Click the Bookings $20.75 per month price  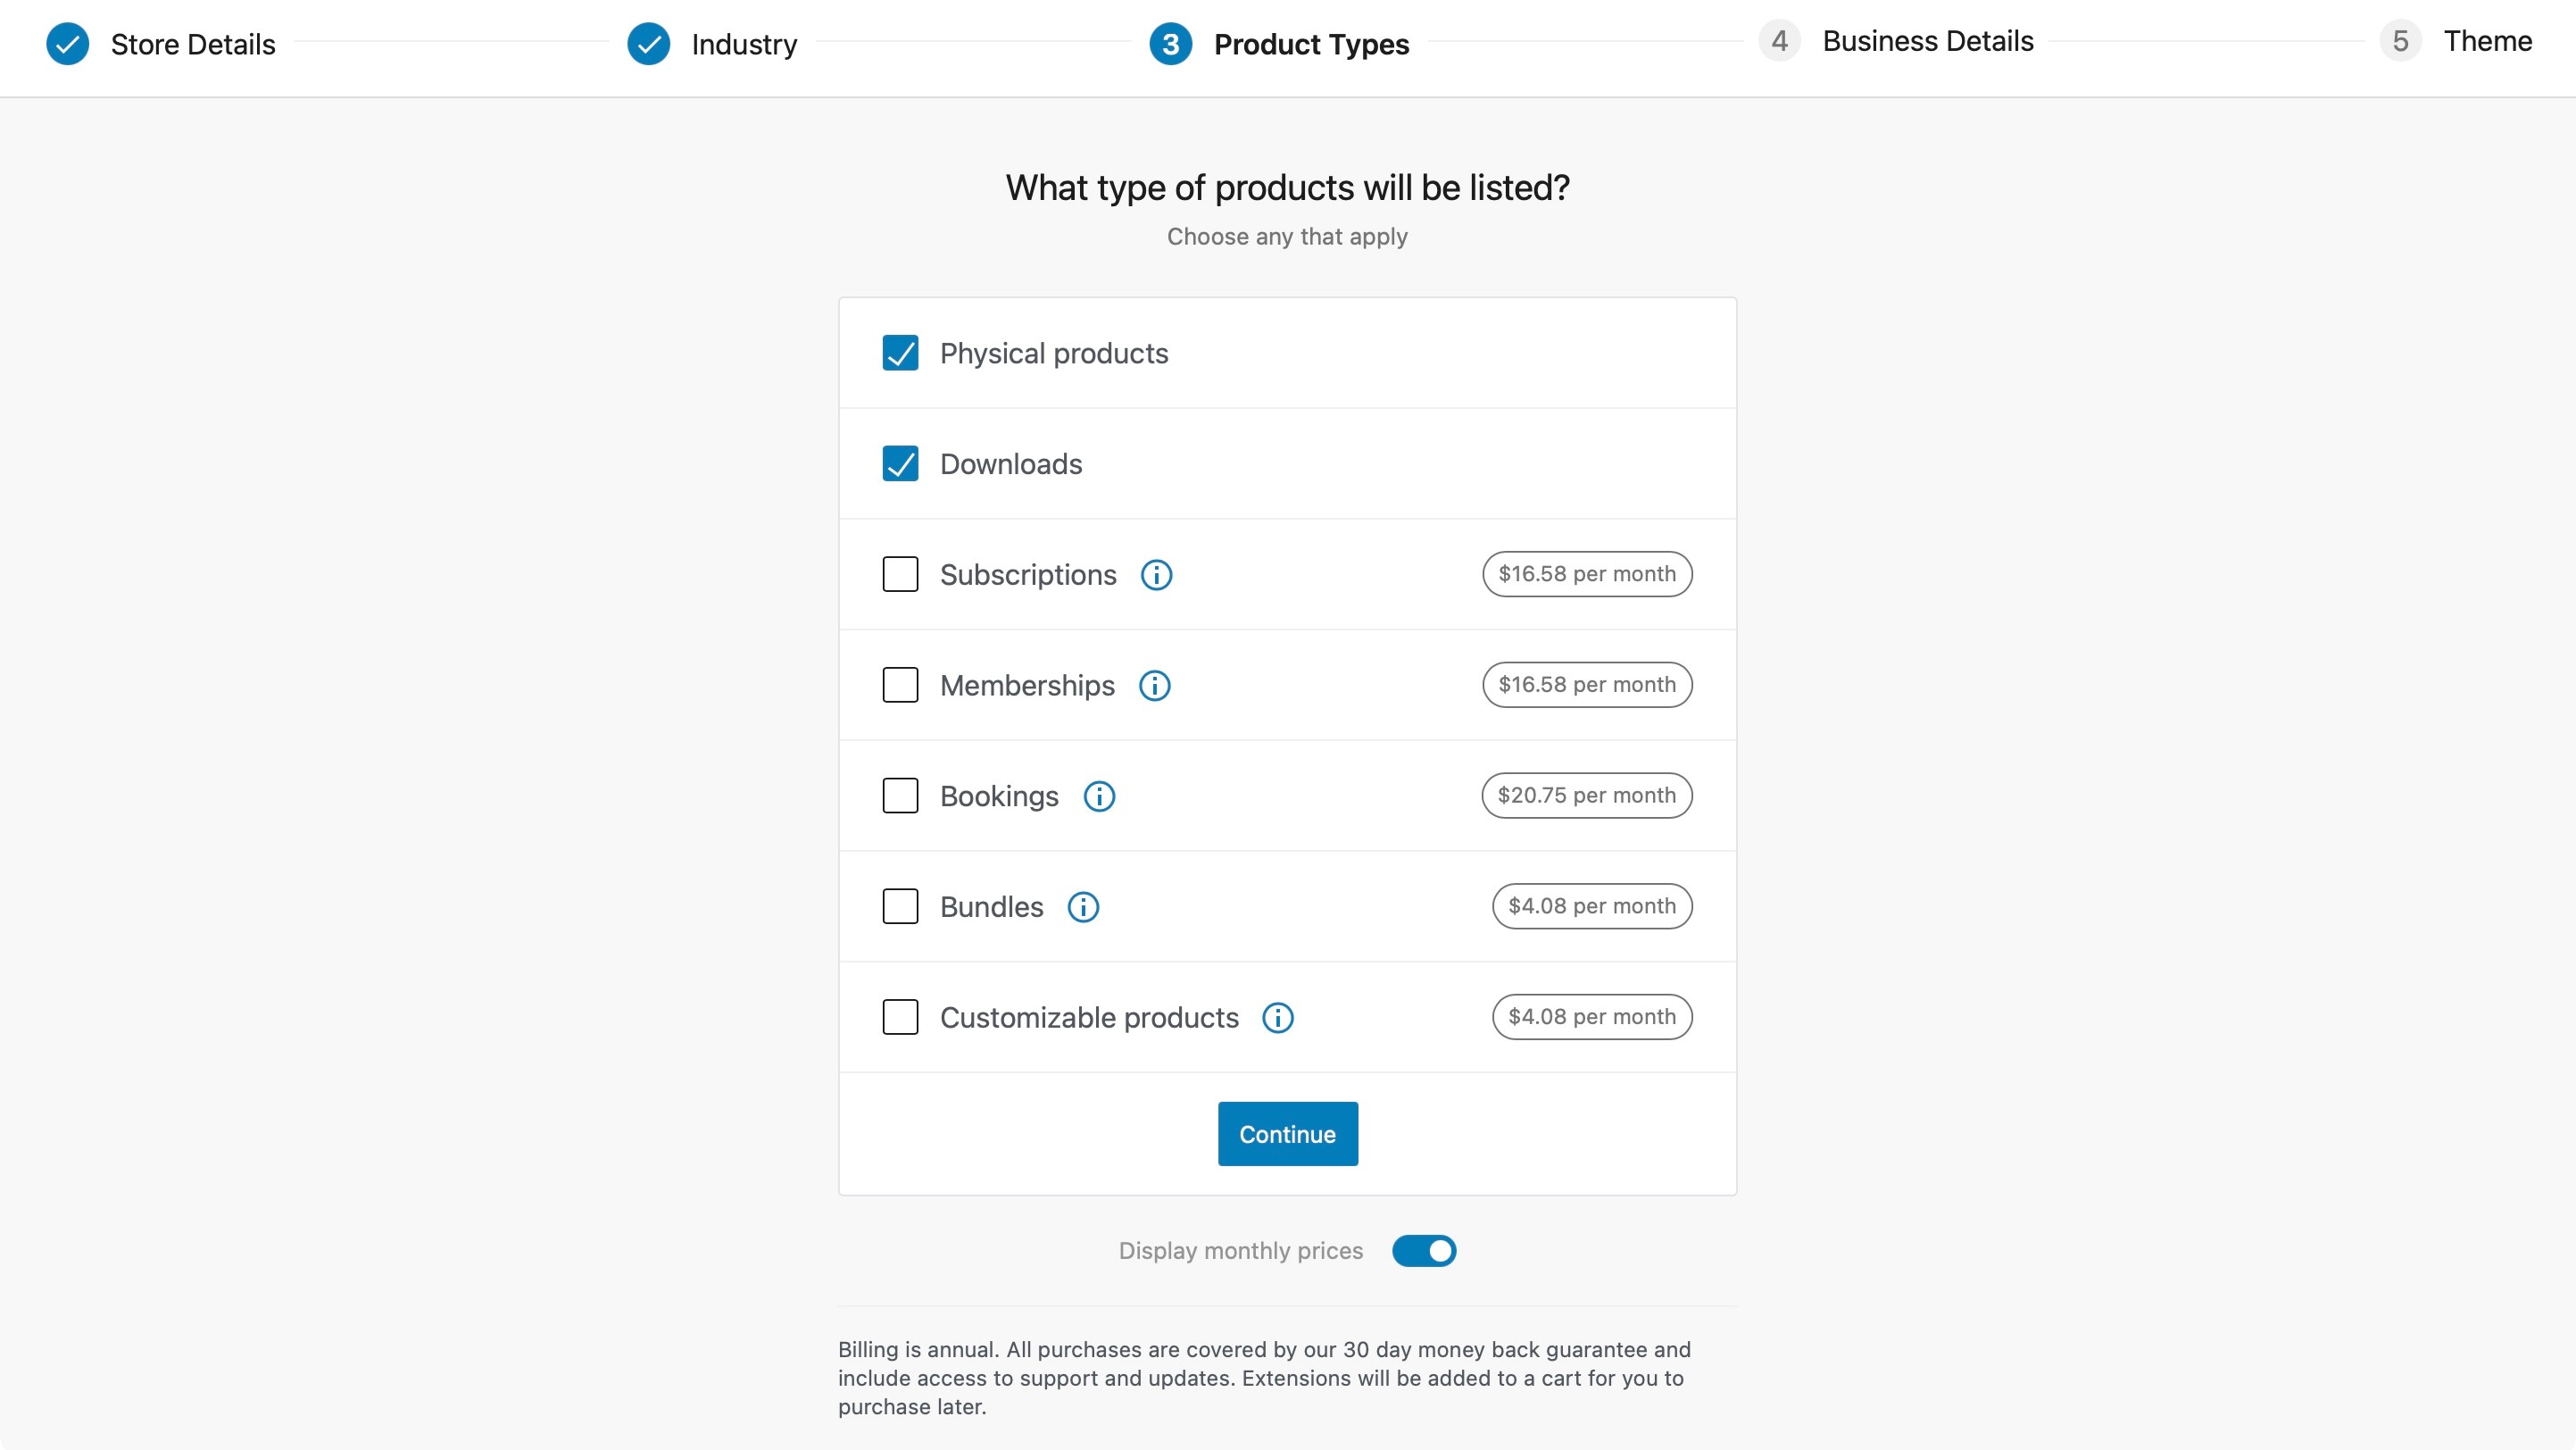coord(1586,796)
